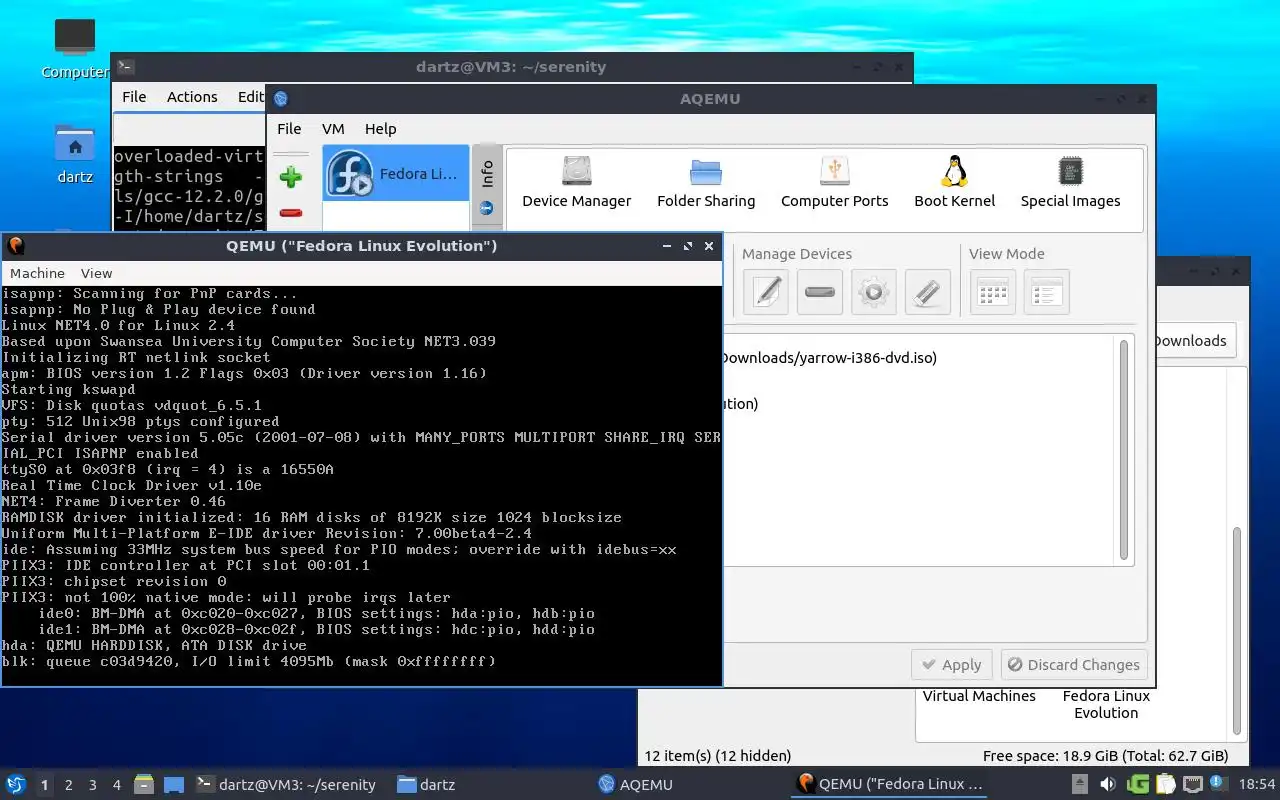This screenshot has height=800, width=1280.
Task: Switch to workspace 3
Action: (x=92, y=785)
